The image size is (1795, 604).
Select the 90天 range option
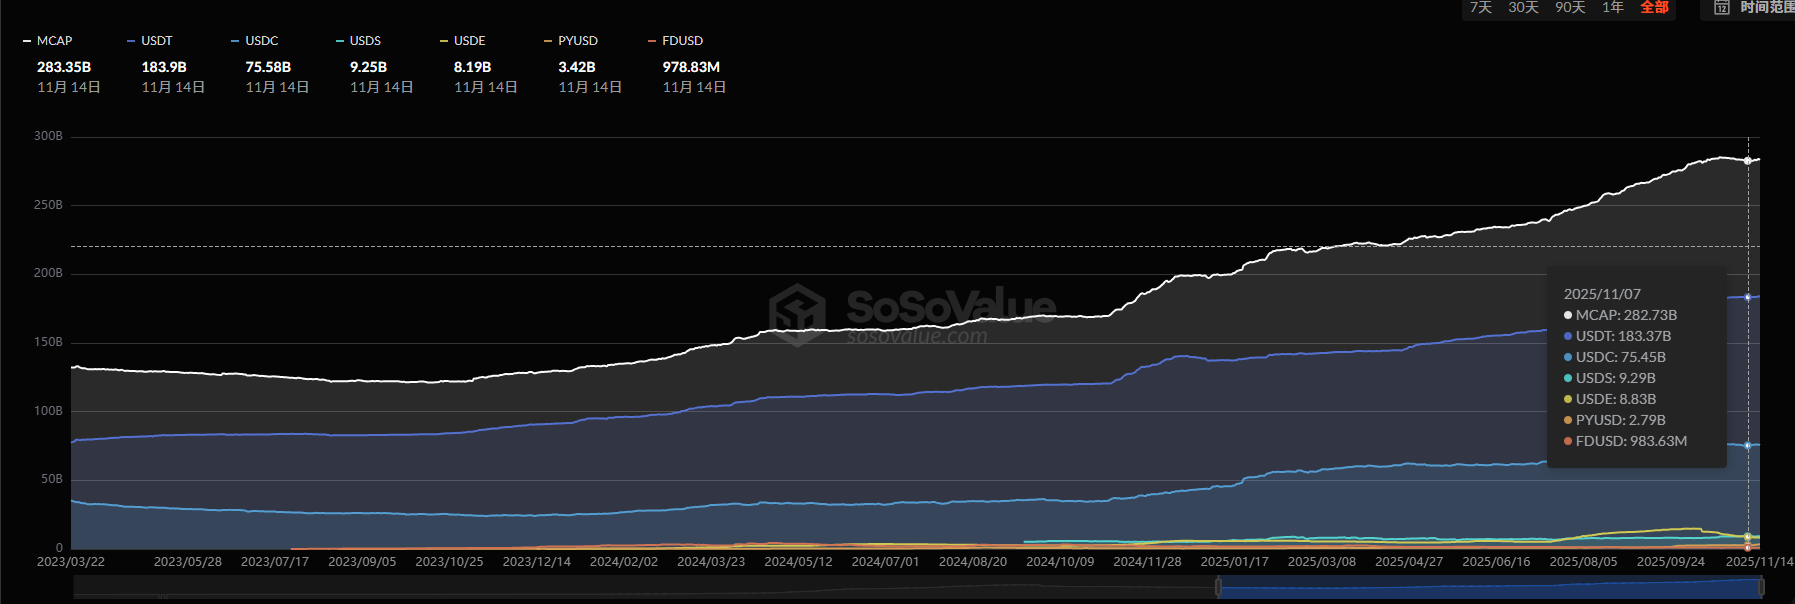click(x=1570, y=8)
